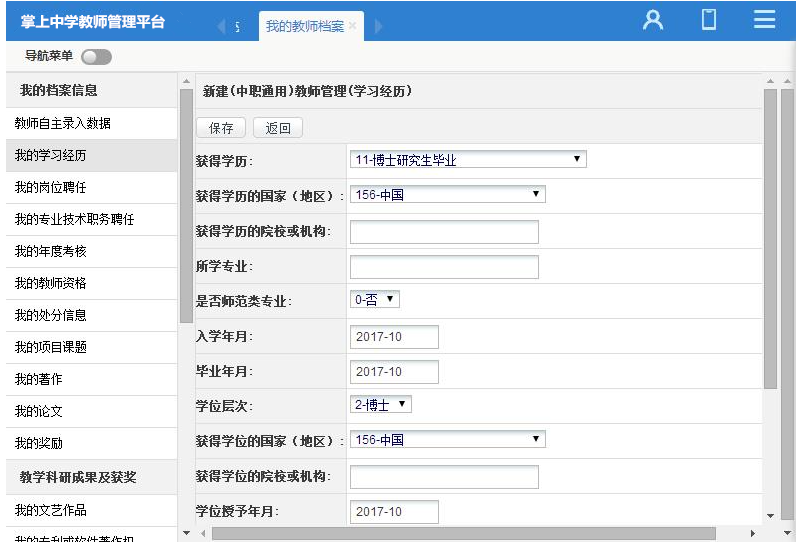This screenshot has height=545, width=801.
Task: Click the 毕业年月 date field
Action: (394, 371)
